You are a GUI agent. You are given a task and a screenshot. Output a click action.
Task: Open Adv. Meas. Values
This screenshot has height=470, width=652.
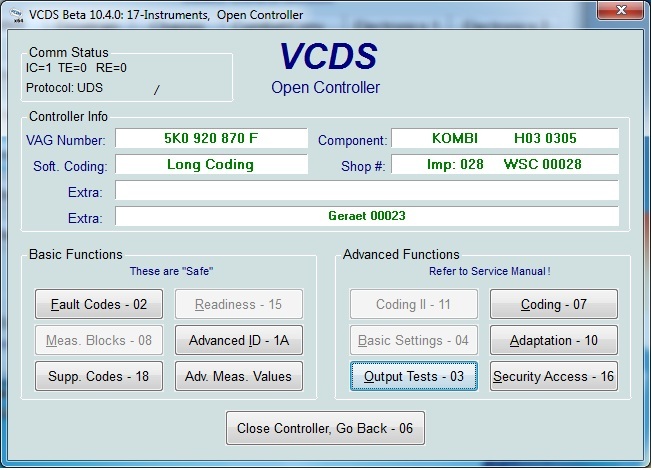point(239,376)
